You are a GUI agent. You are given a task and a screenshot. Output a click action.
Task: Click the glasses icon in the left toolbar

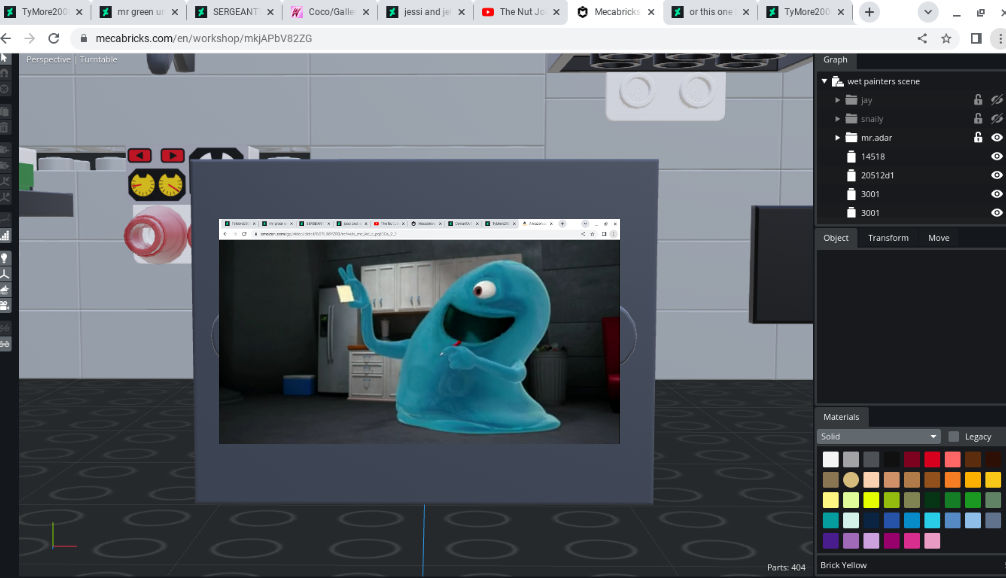4,344
